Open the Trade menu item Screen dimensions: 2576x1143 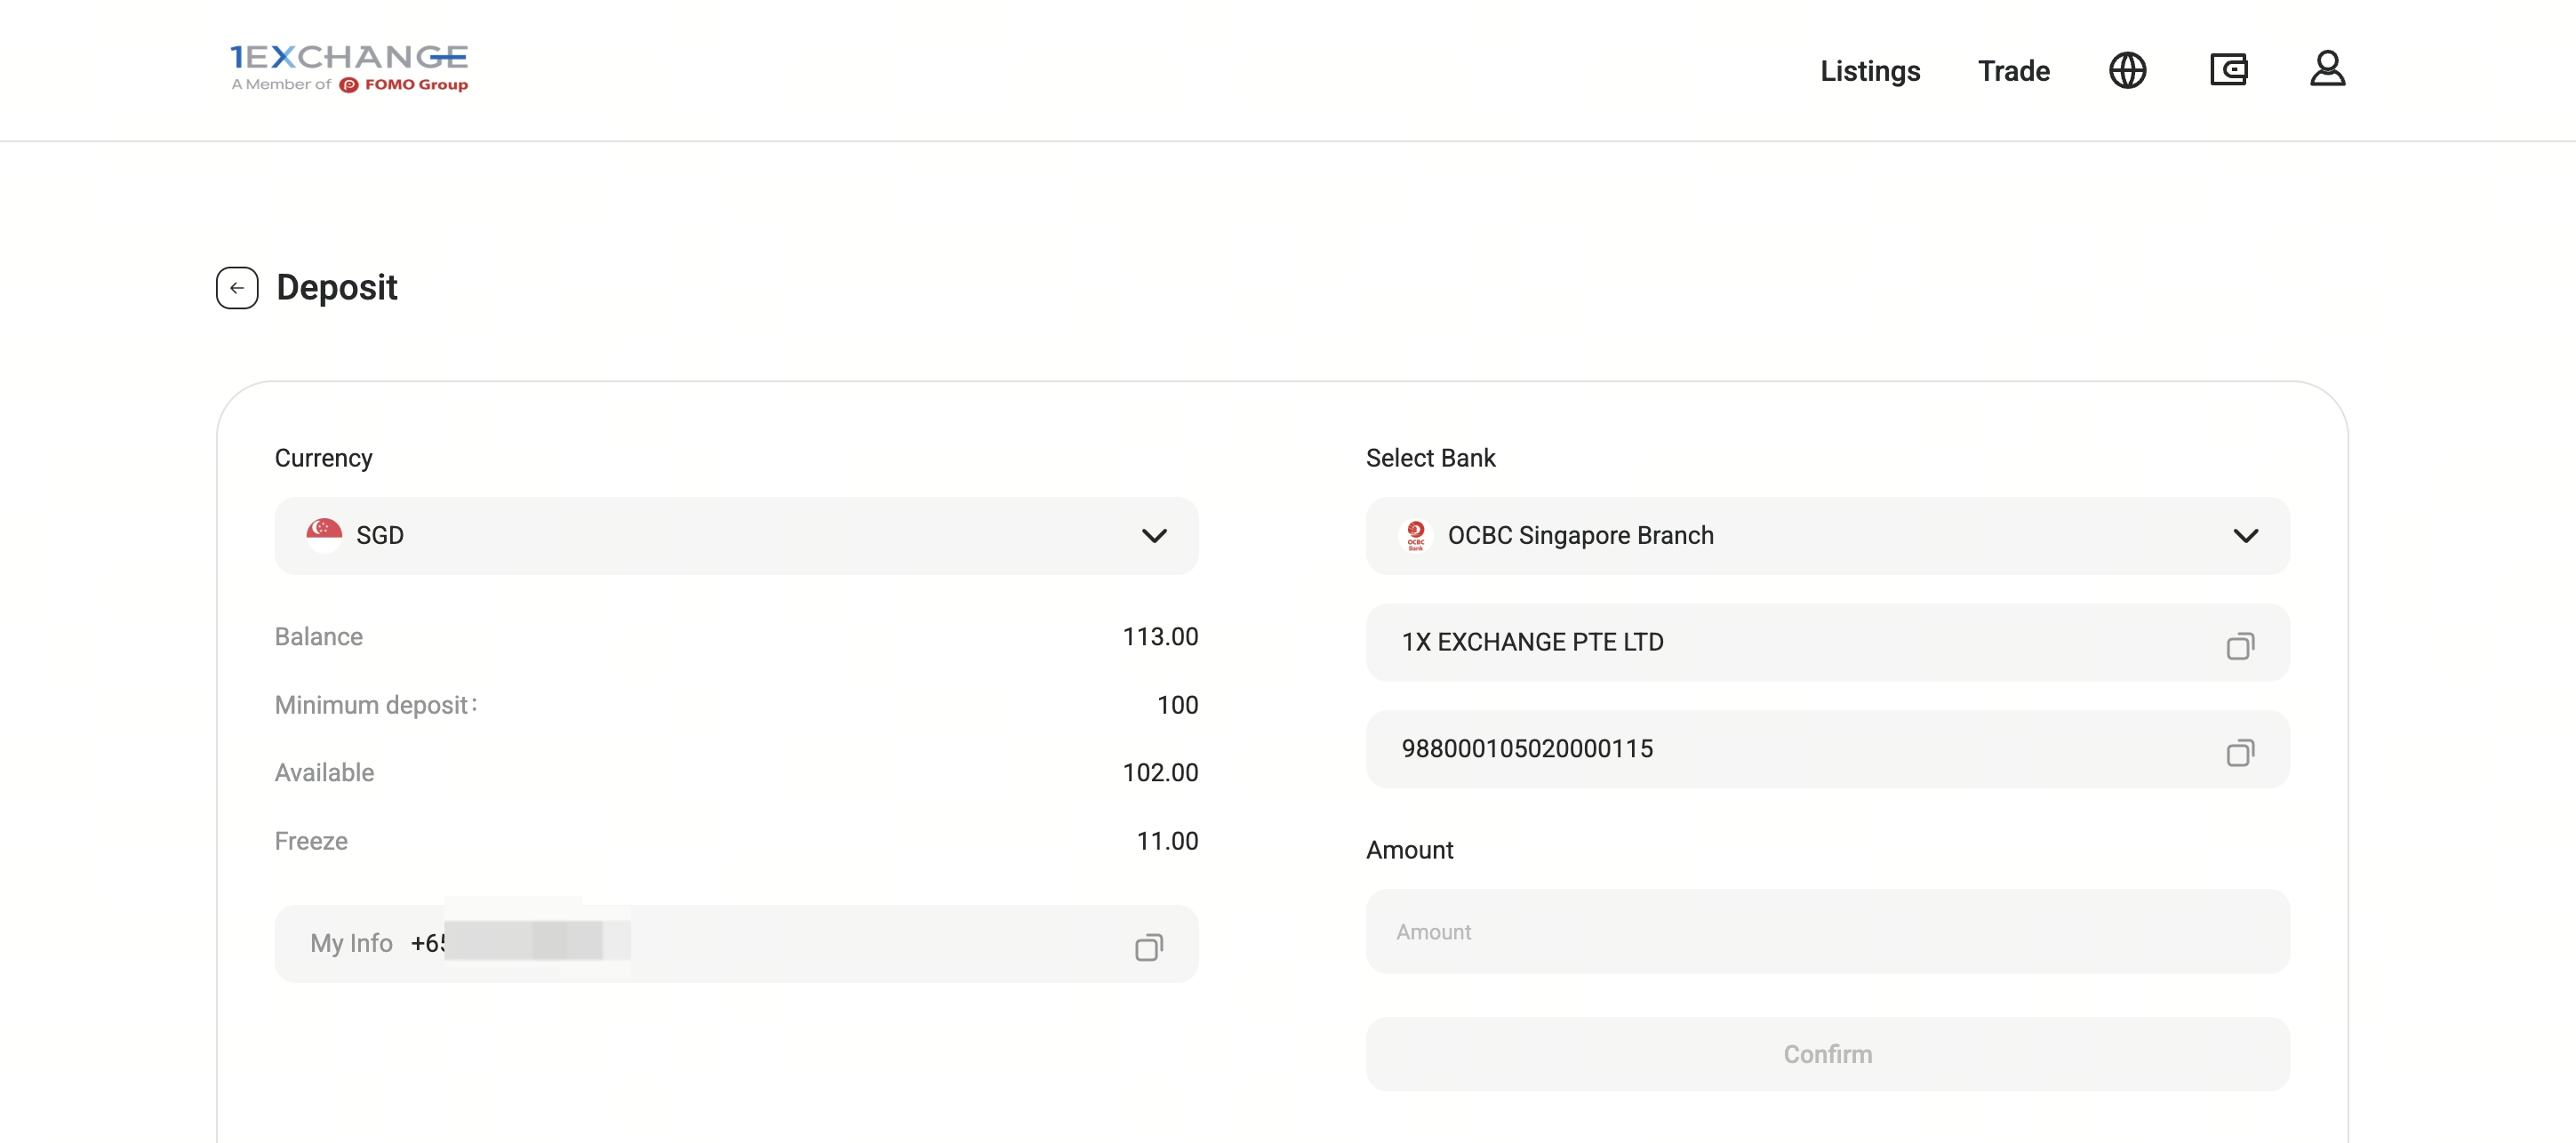2013,71
